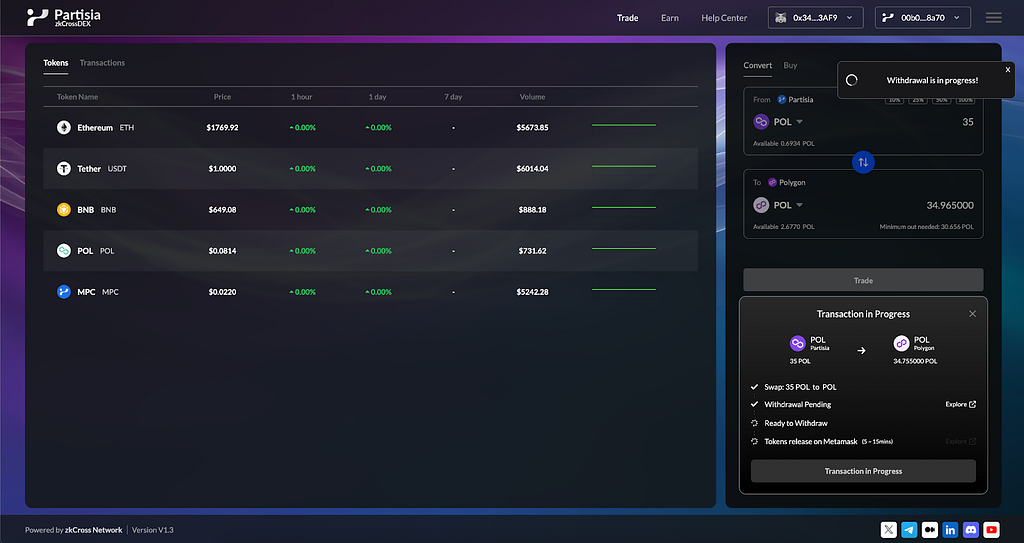
Task: Click the BNB row sparkline chart
Action: (624, 208)
